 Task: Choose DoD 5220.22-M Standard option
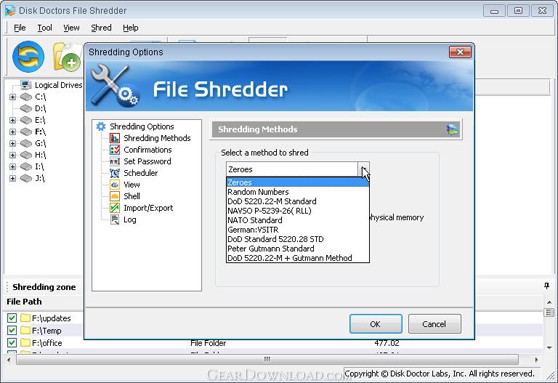click(298, 201)
